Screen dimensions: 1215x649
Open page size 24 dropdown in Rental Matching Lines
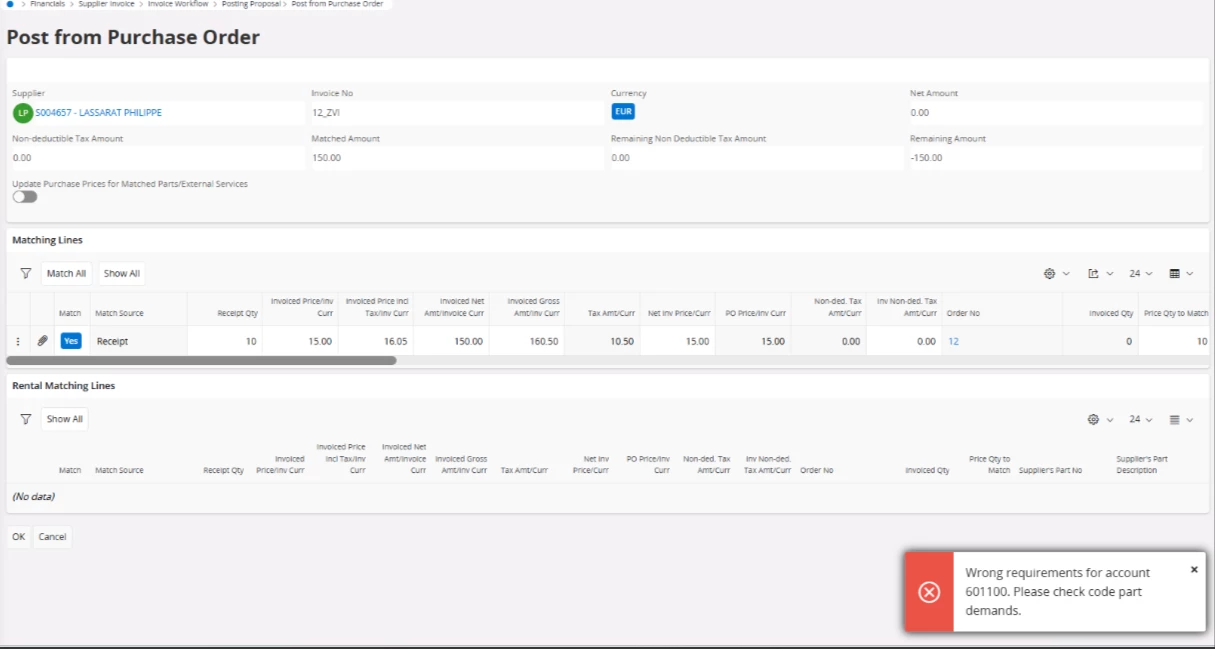click(x=1141, y=419)
